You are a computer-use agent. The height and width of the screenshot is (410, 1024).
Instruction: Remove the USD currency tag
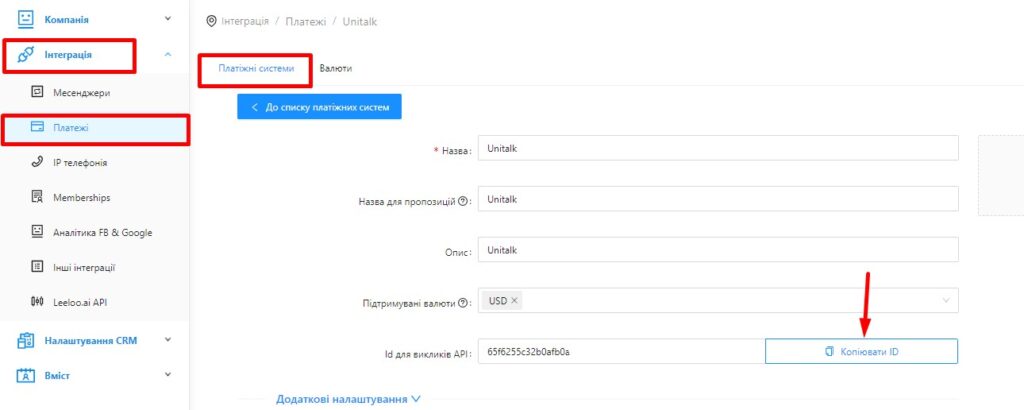coord(514,301)
